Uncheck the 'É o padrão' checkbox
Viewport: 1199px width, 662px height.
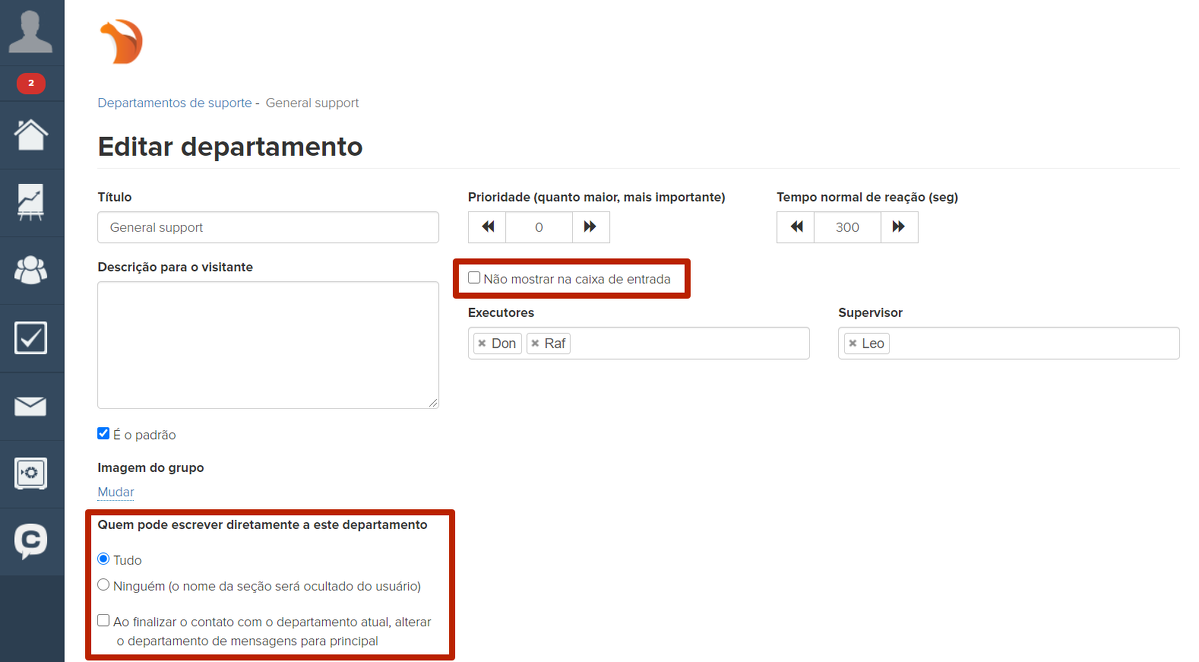click(x=103, y=434)
